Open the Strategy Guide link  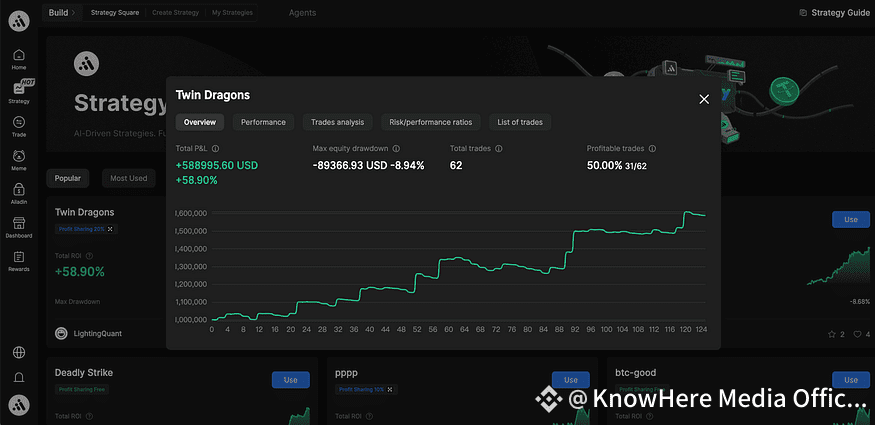pyautogui.click(x=833, y=13)
